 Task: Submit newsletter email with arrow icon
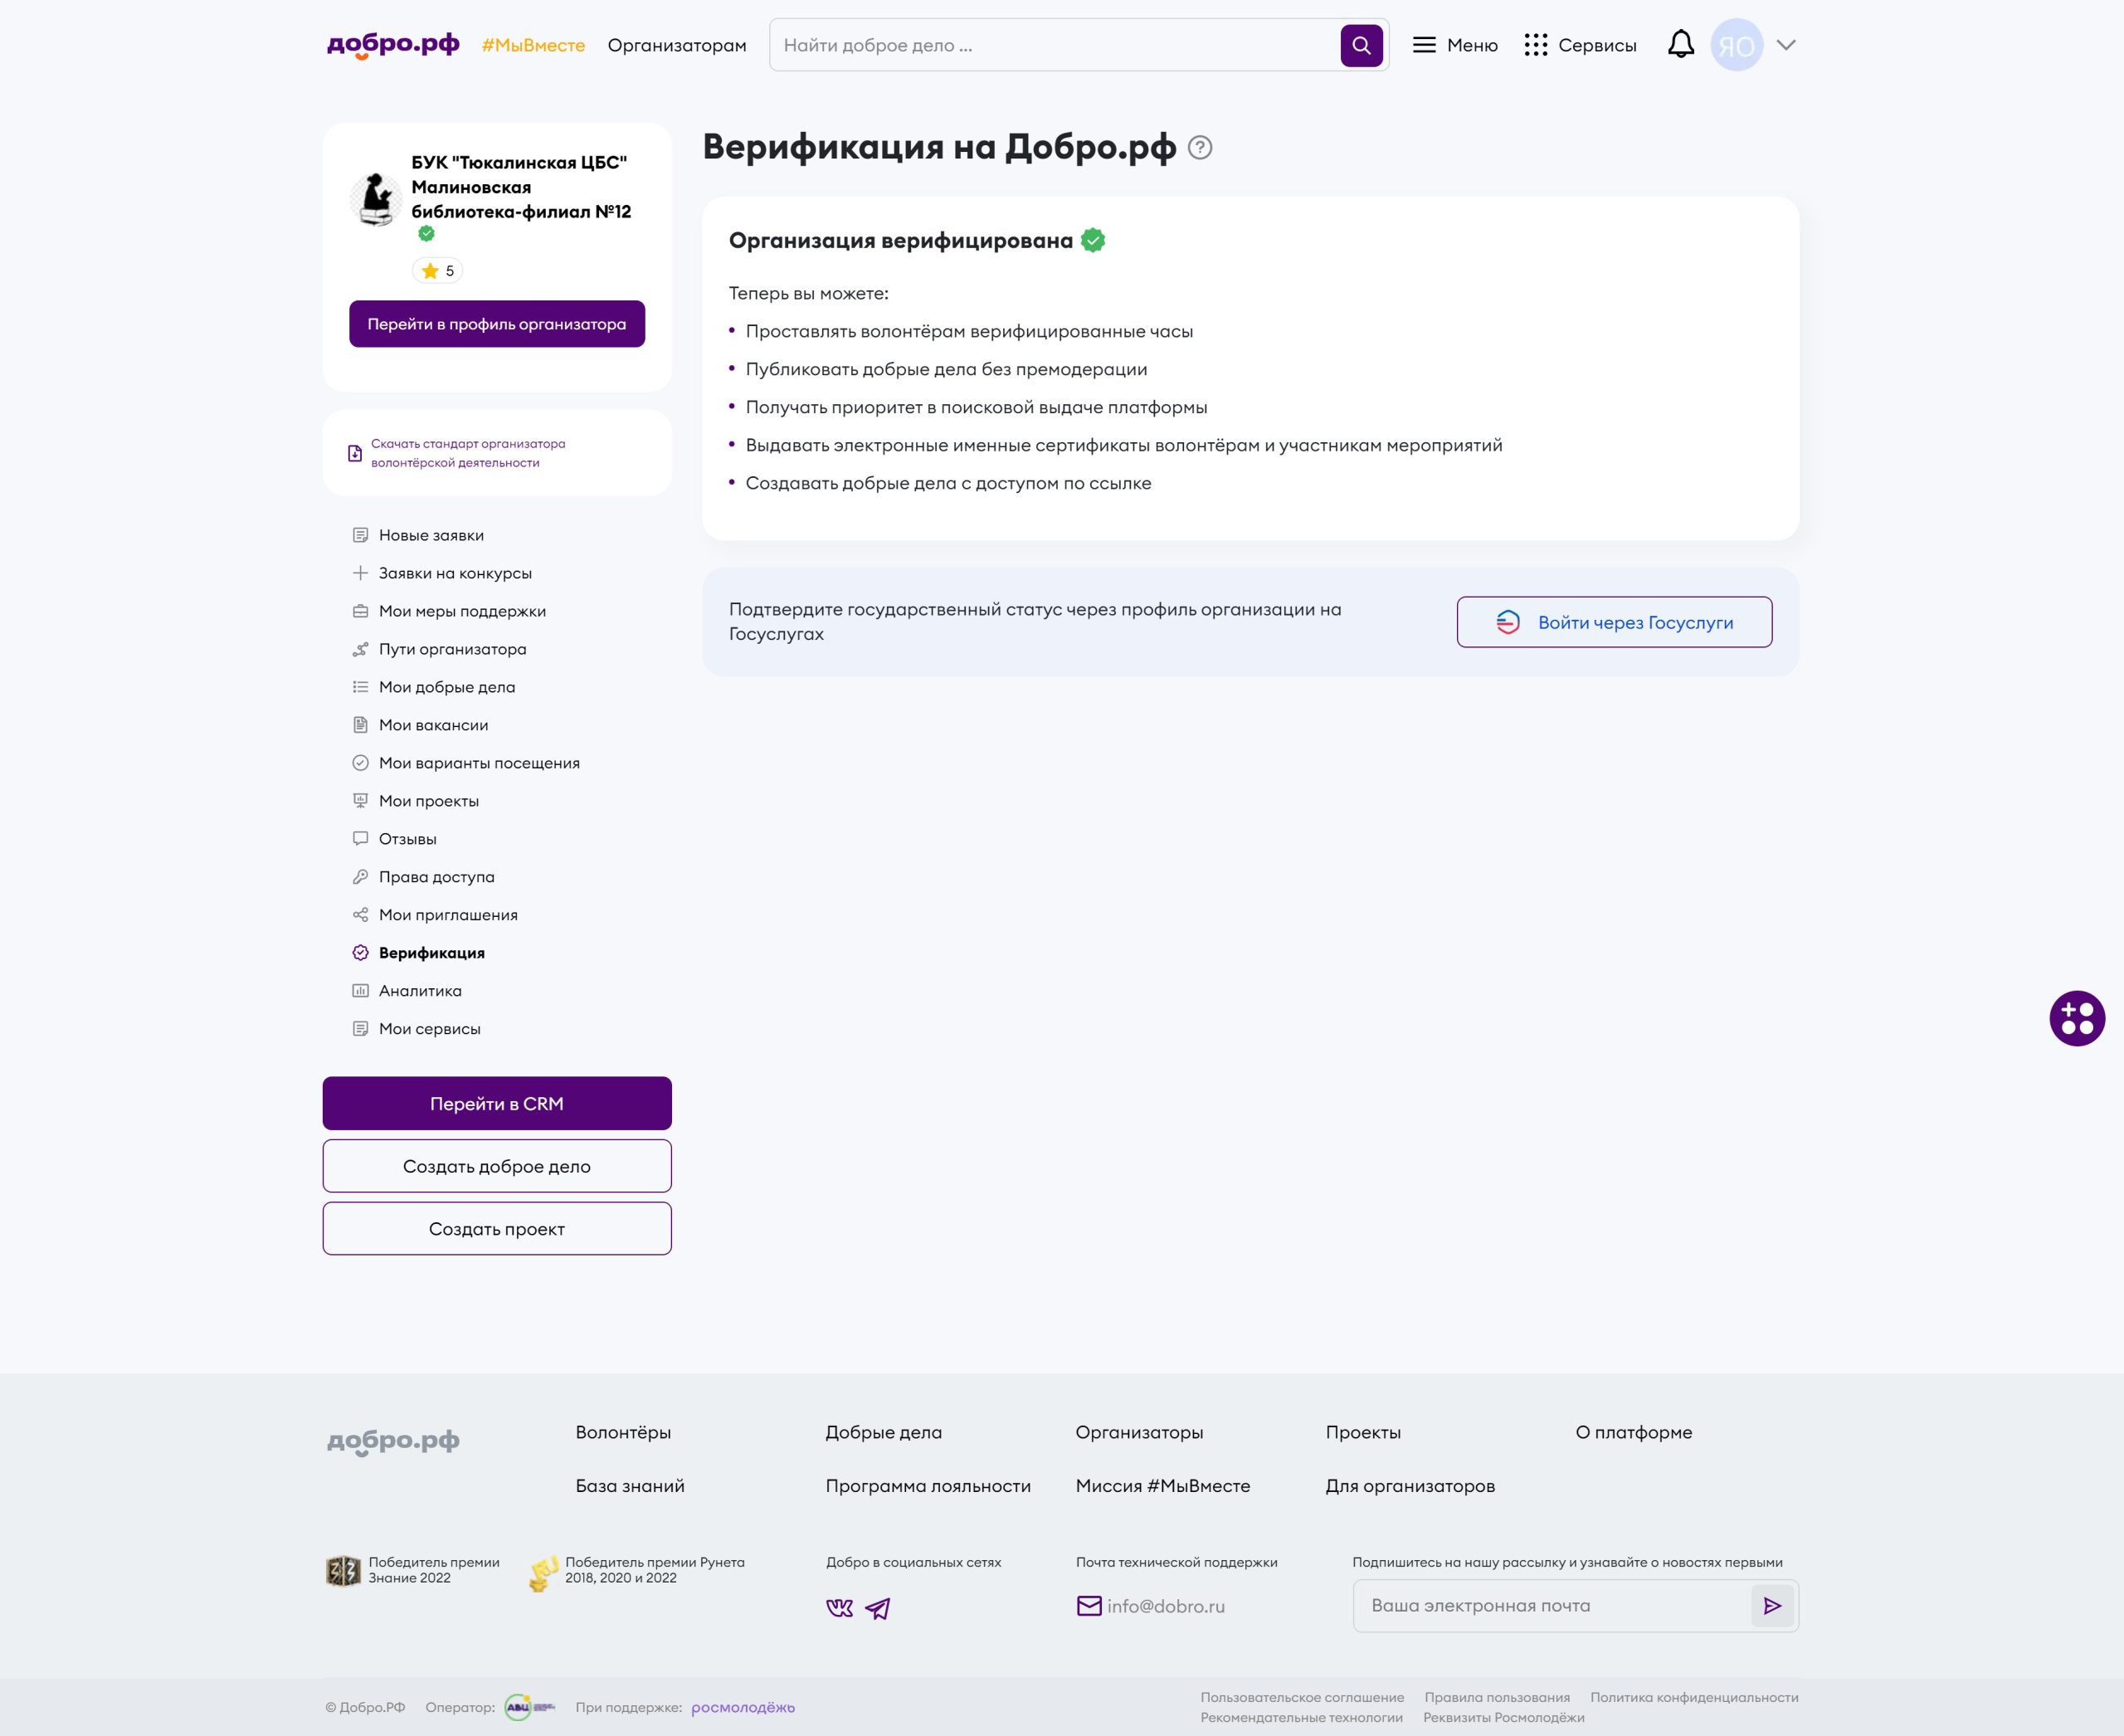[x=1772, y=1606]
